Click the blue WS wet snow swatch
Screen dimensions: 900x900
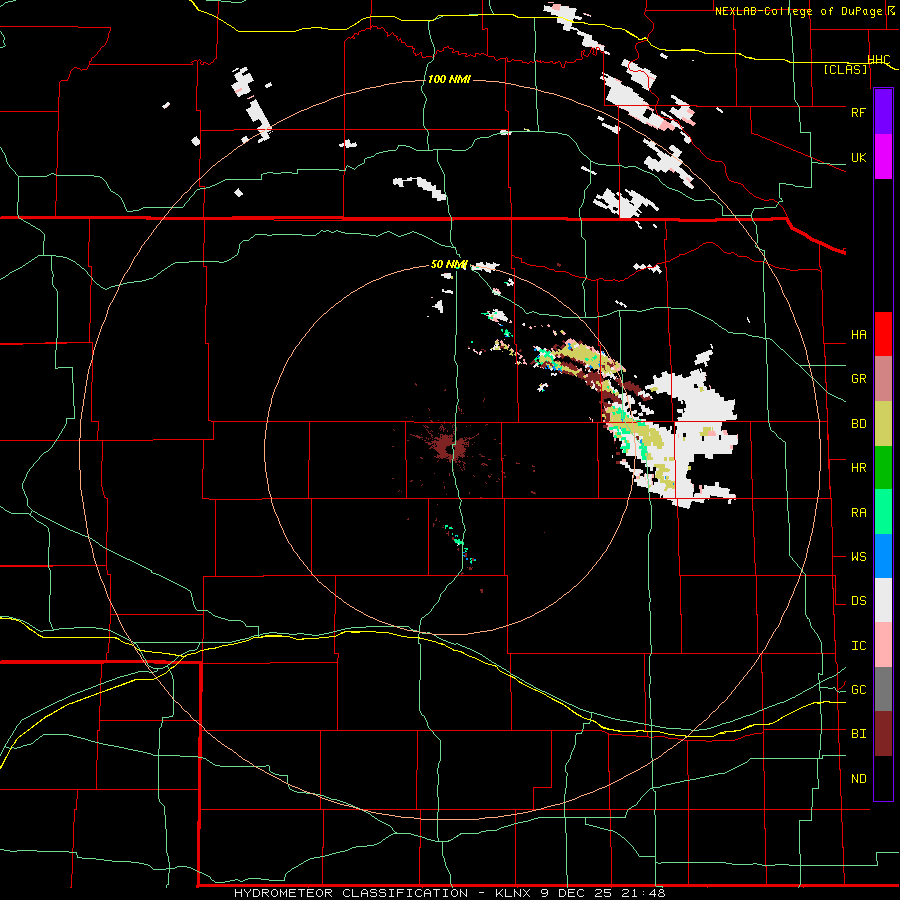click(x=883, y=556)
